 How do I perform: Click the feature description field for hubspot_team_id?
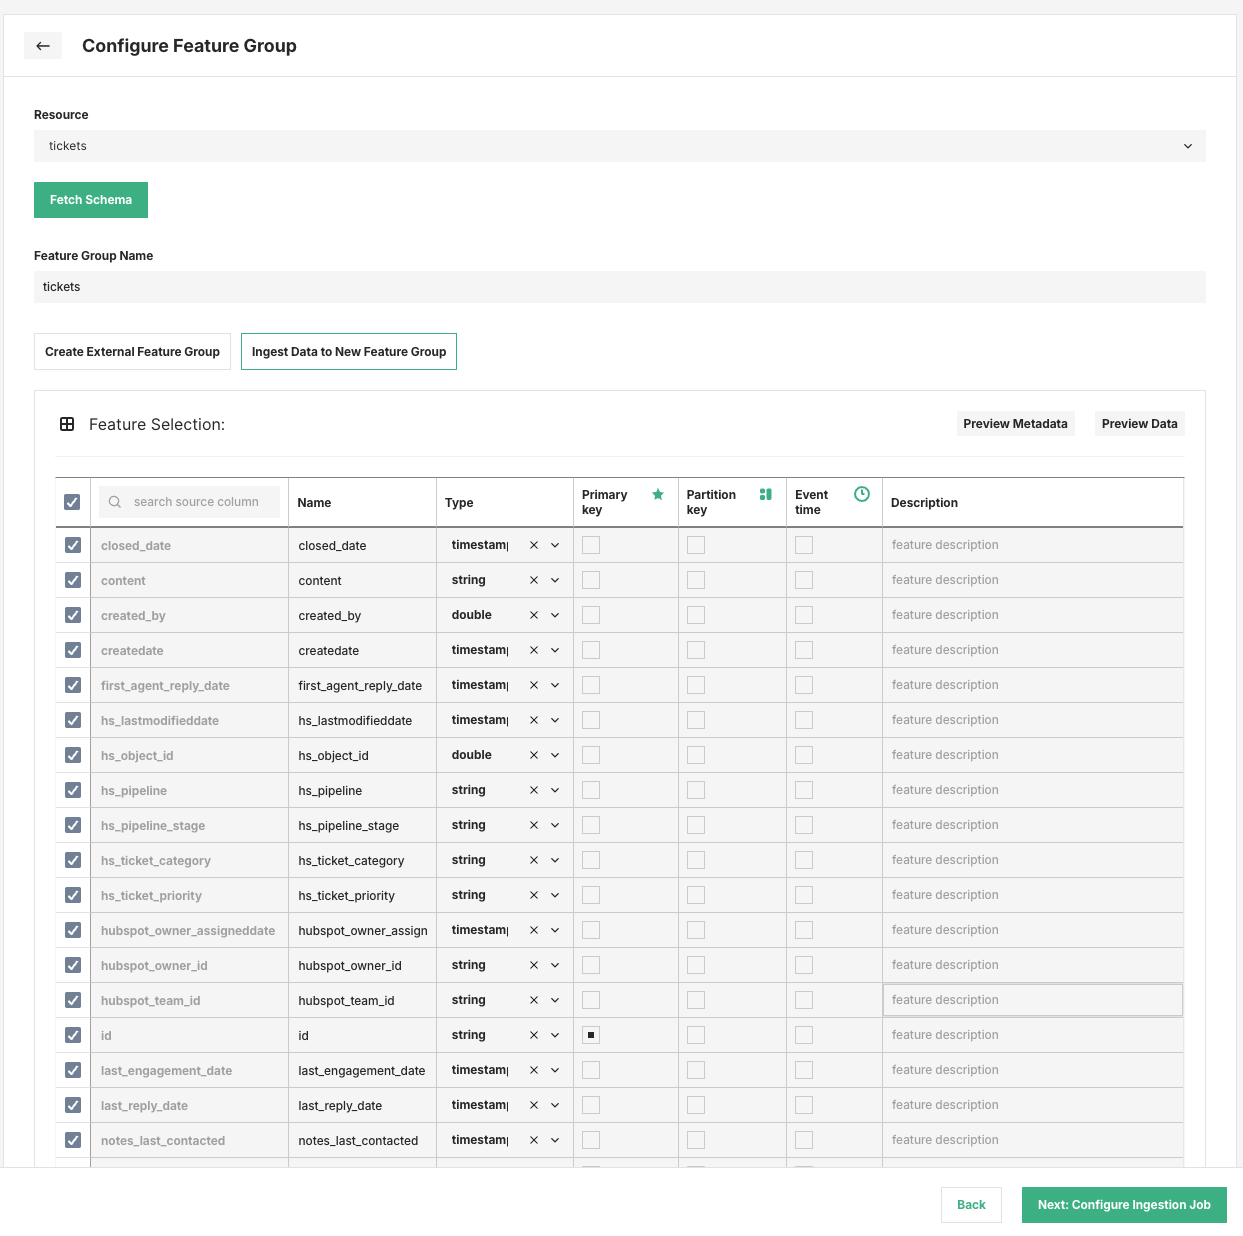[1033, 1000]
